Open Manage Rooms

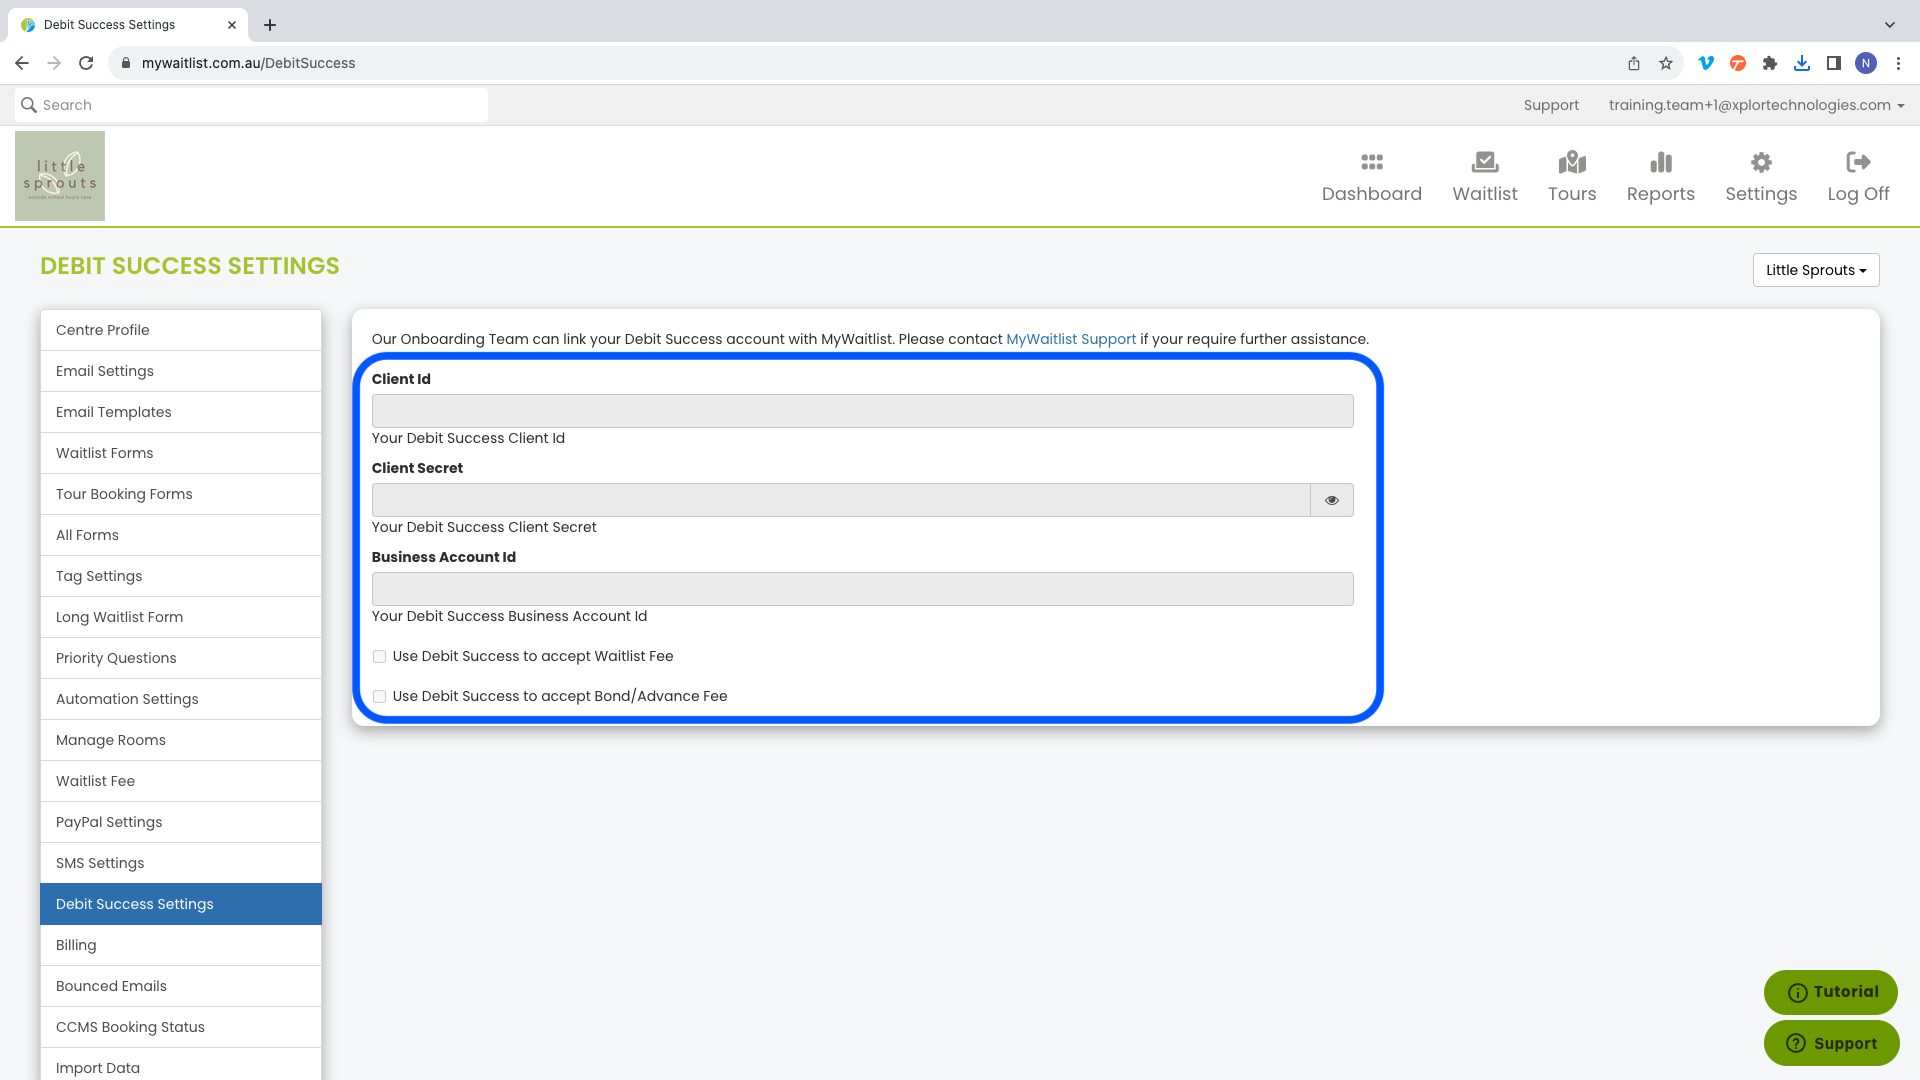pyautogui.click(x=181, y=740)
